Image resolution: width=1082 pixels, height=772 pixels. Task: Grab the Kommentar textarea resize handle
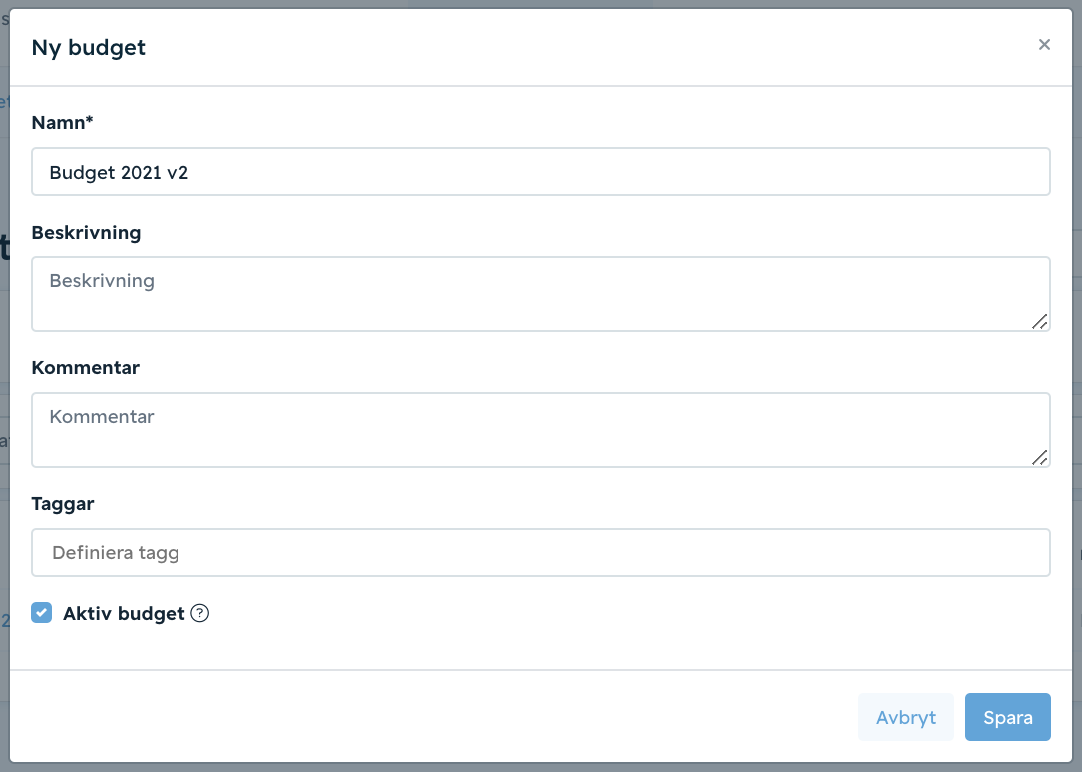(x=1040, y=457)
